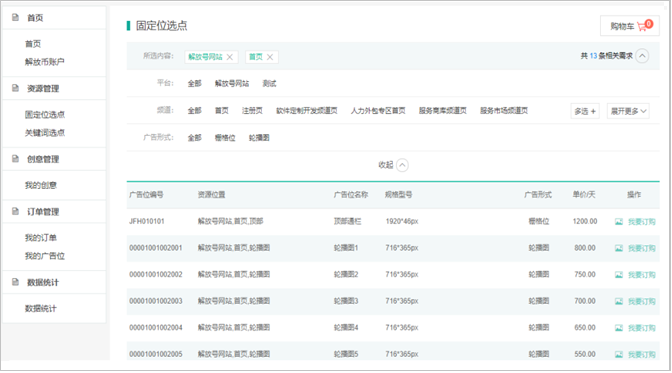Click 我要订购 for 轮播图5
The image size is (672, 373).
[642, 355]
